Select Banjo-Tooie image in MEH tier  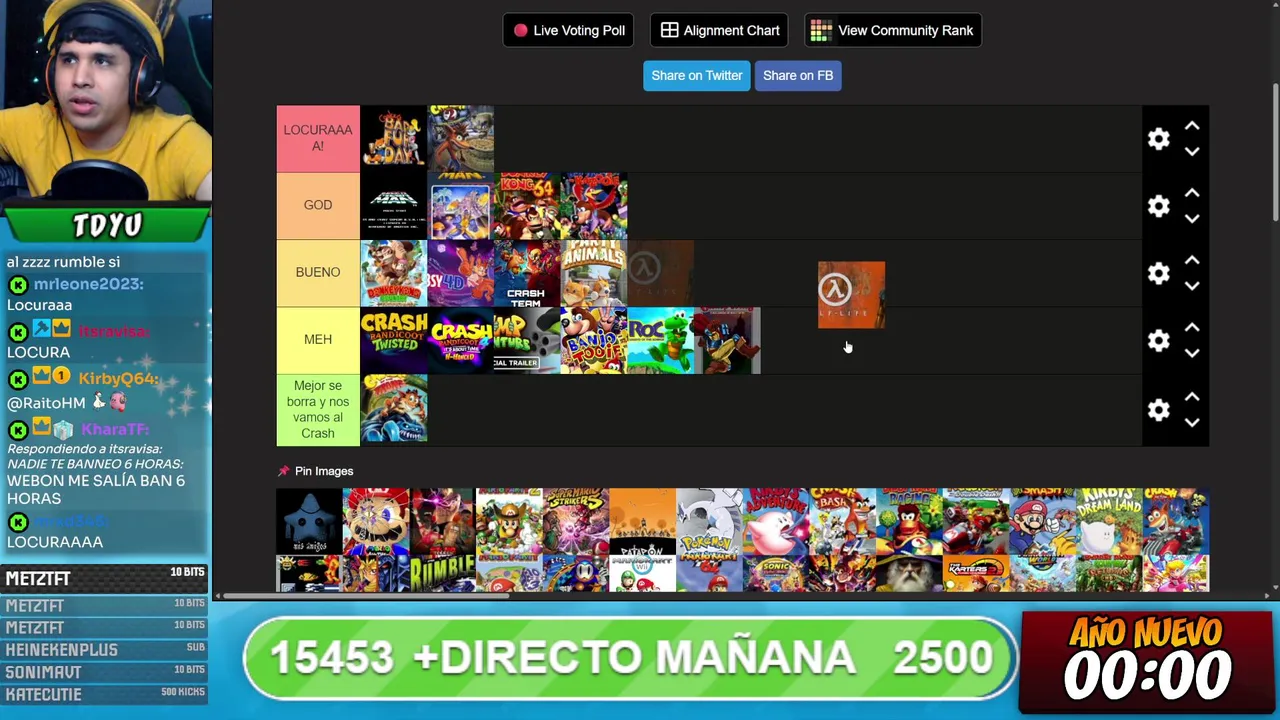[x=594, y=340]
